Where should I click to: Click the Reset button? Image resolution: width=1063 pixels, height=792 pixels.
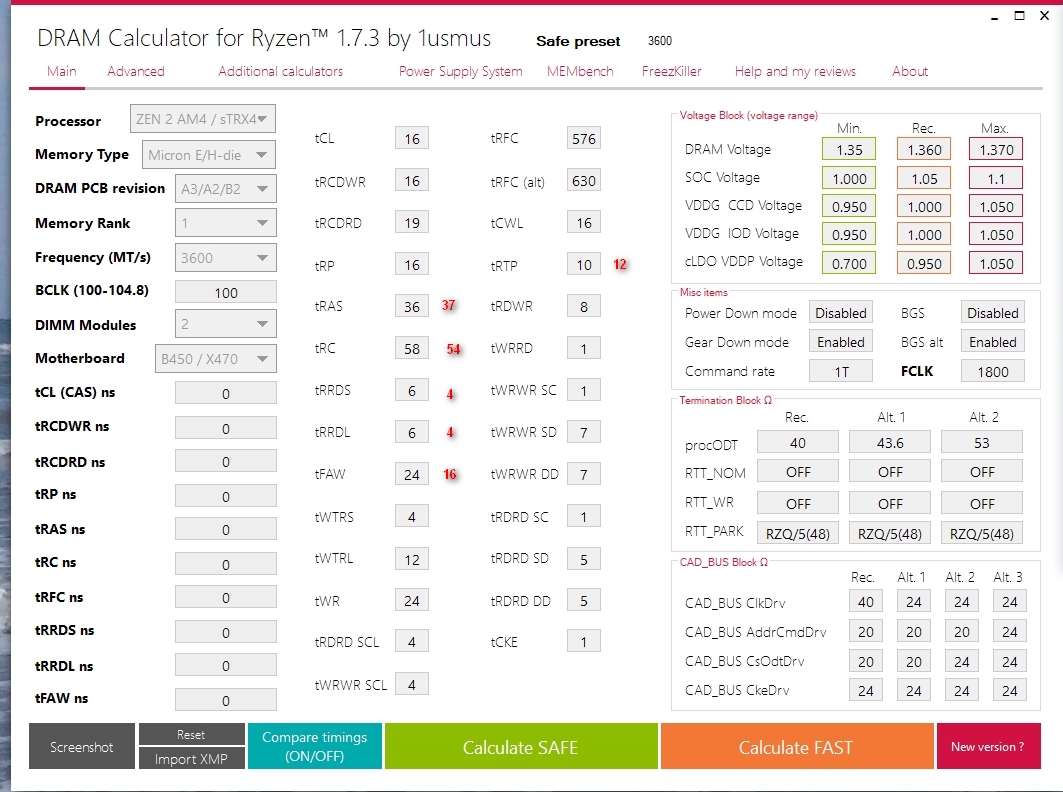coord(191,734)
